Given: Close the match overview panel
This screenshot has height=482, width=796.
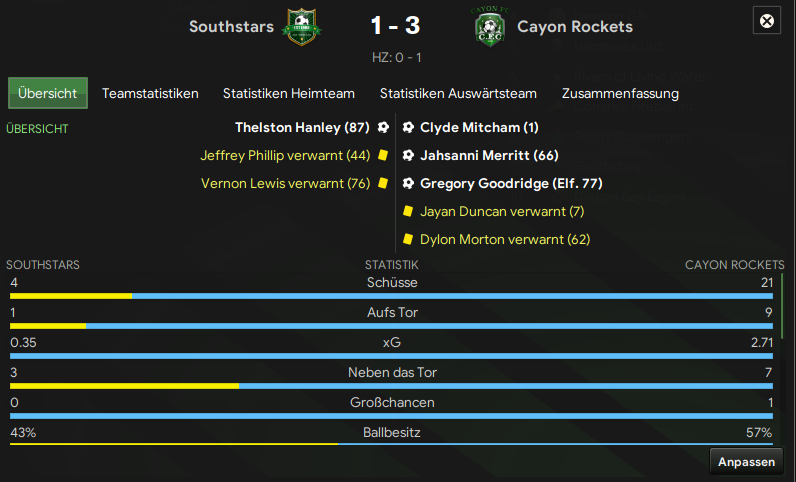Looking at the screenshot, I should click(767, 21).
